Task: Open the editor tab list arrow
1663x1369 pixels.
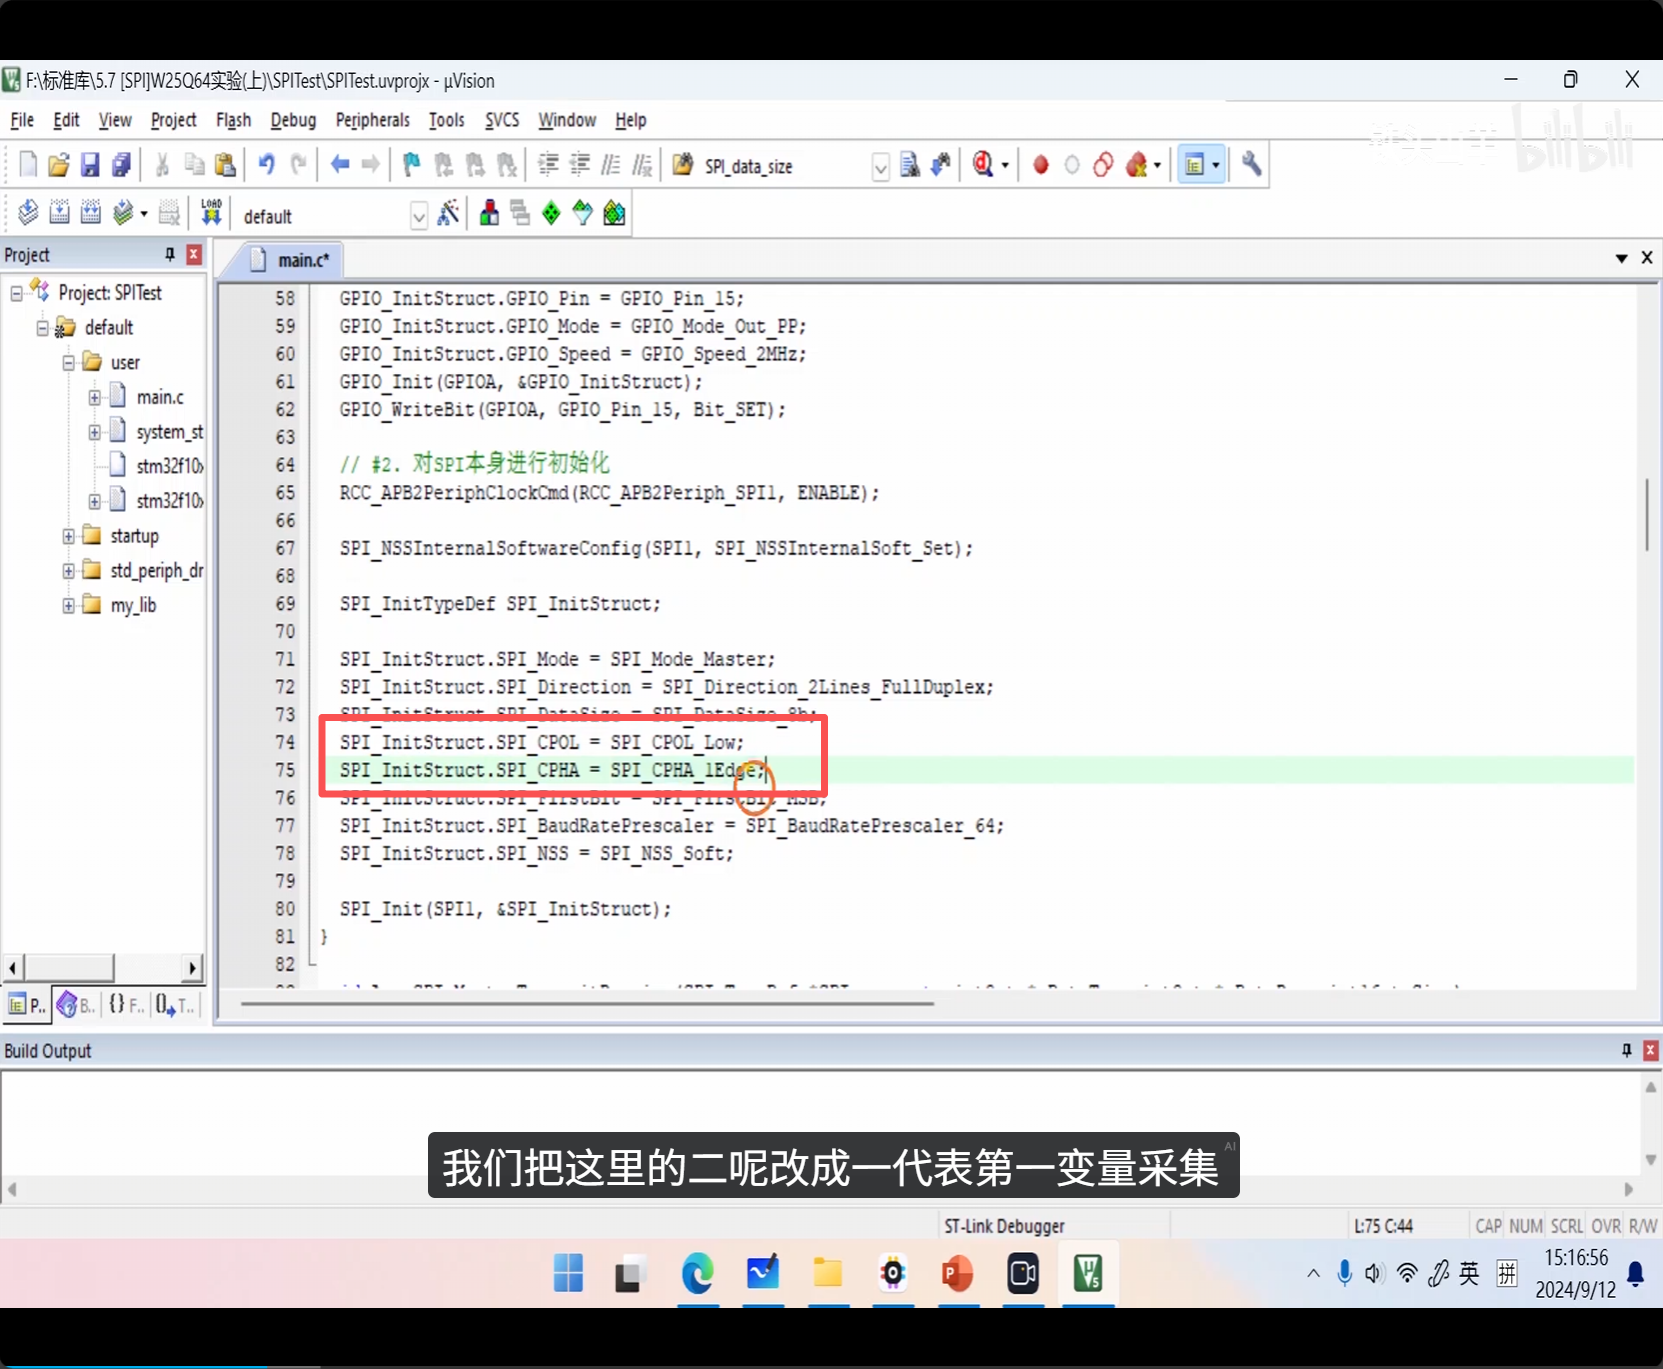Action: pyautogui.click(x=1621, y=258)
